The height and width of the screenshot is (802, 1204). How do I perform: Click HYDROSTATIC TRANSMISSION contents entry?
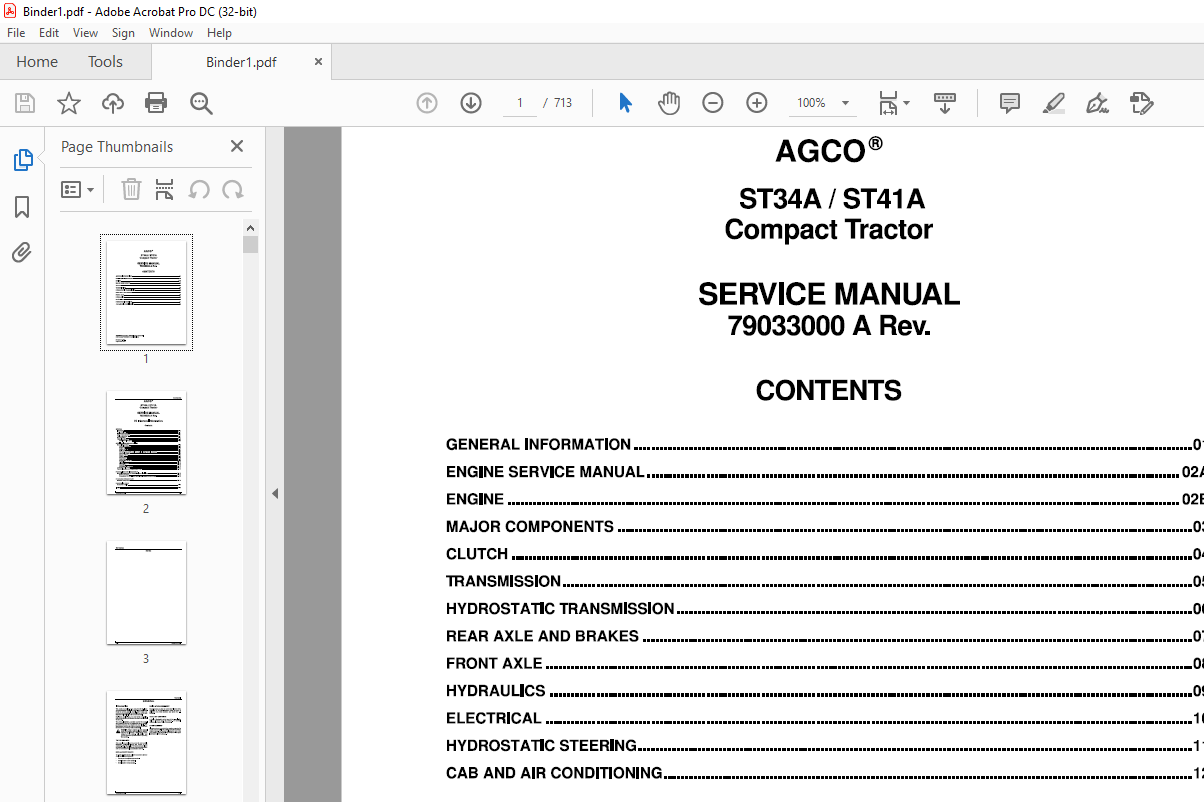(560, 608)
